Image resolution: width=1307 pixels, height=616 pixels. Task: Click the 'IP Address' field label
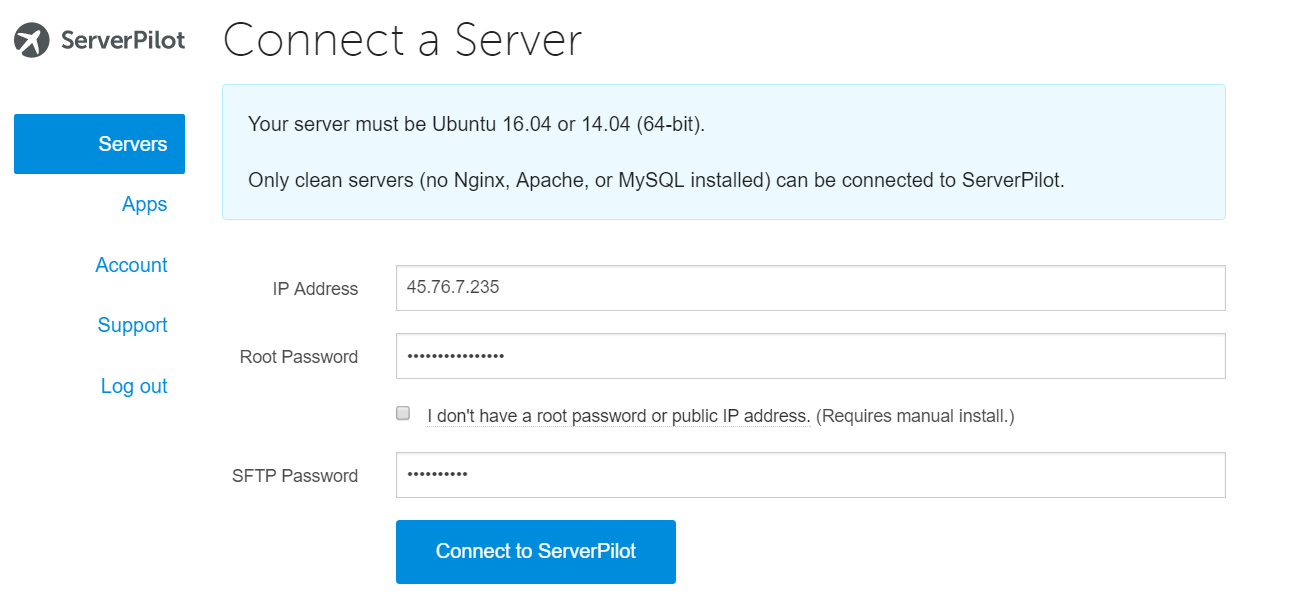(315, 289)
